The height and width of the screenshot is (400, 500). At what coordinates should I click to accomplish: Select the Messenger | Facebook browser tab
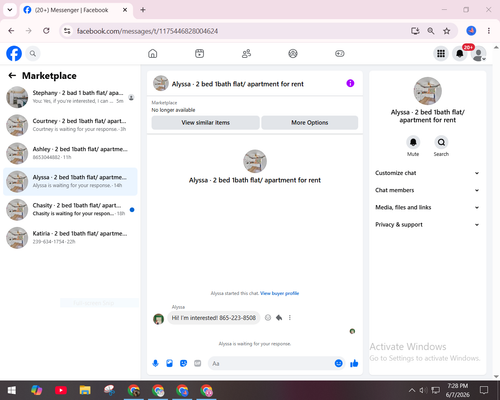[x=76, y=10]
